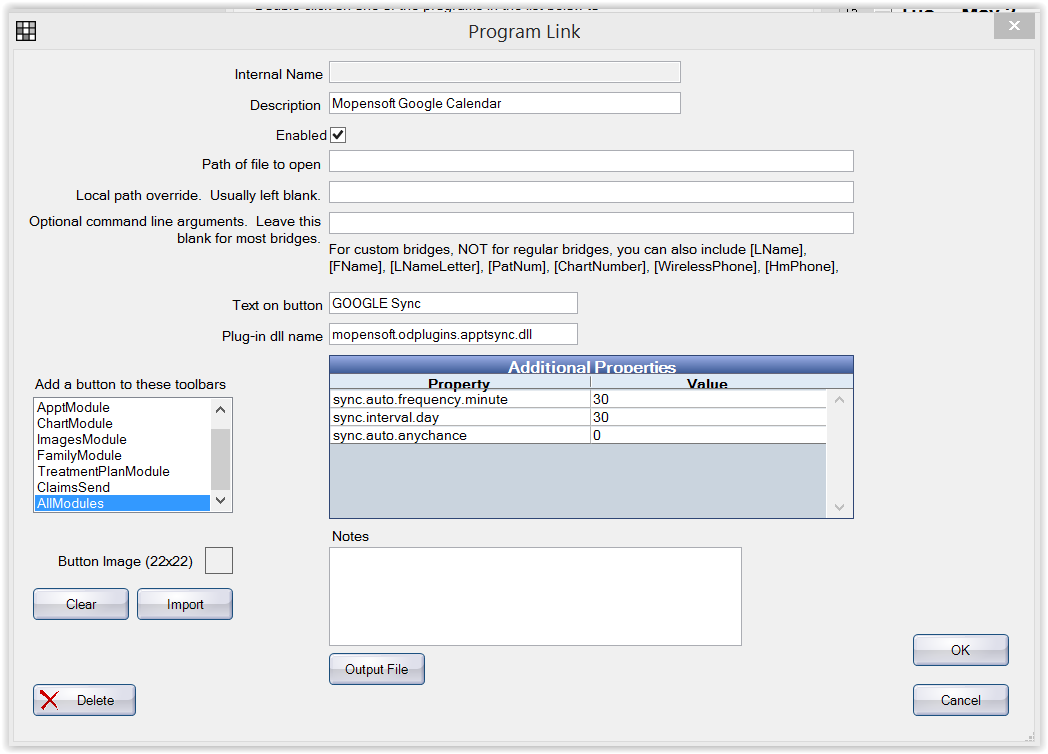Image resolution: width=1048 pixels, height=754 pixels.
Task: Select FamilyModule in the toolbars list
Action: point(122,455)
